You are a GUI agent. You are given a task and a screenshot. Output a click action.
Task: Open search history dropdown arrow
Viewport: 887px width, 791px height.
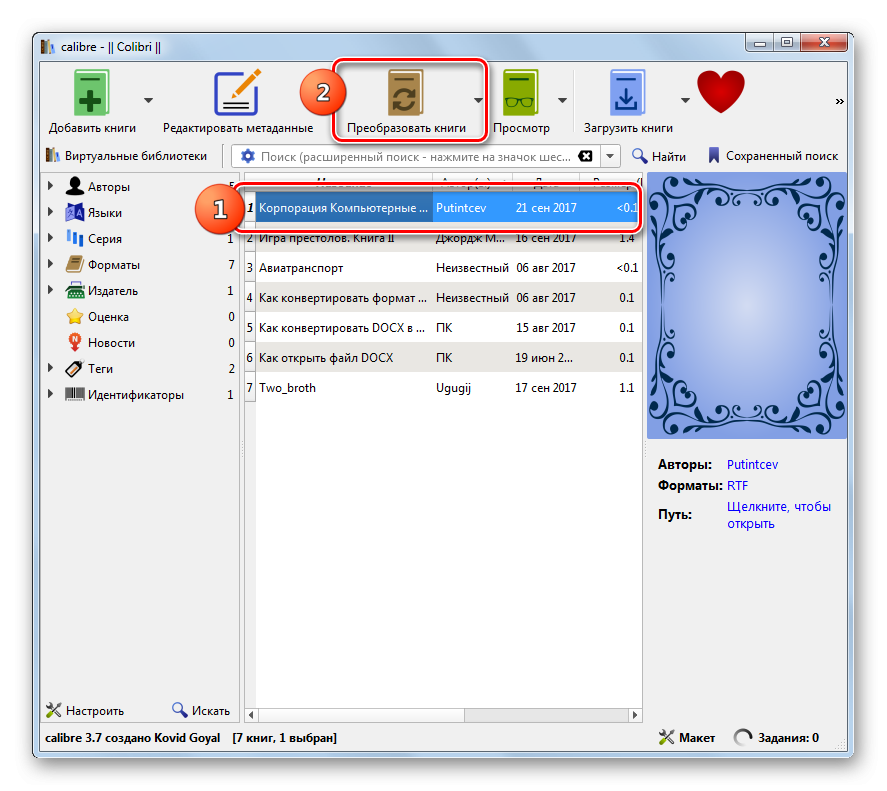point(610,156)
